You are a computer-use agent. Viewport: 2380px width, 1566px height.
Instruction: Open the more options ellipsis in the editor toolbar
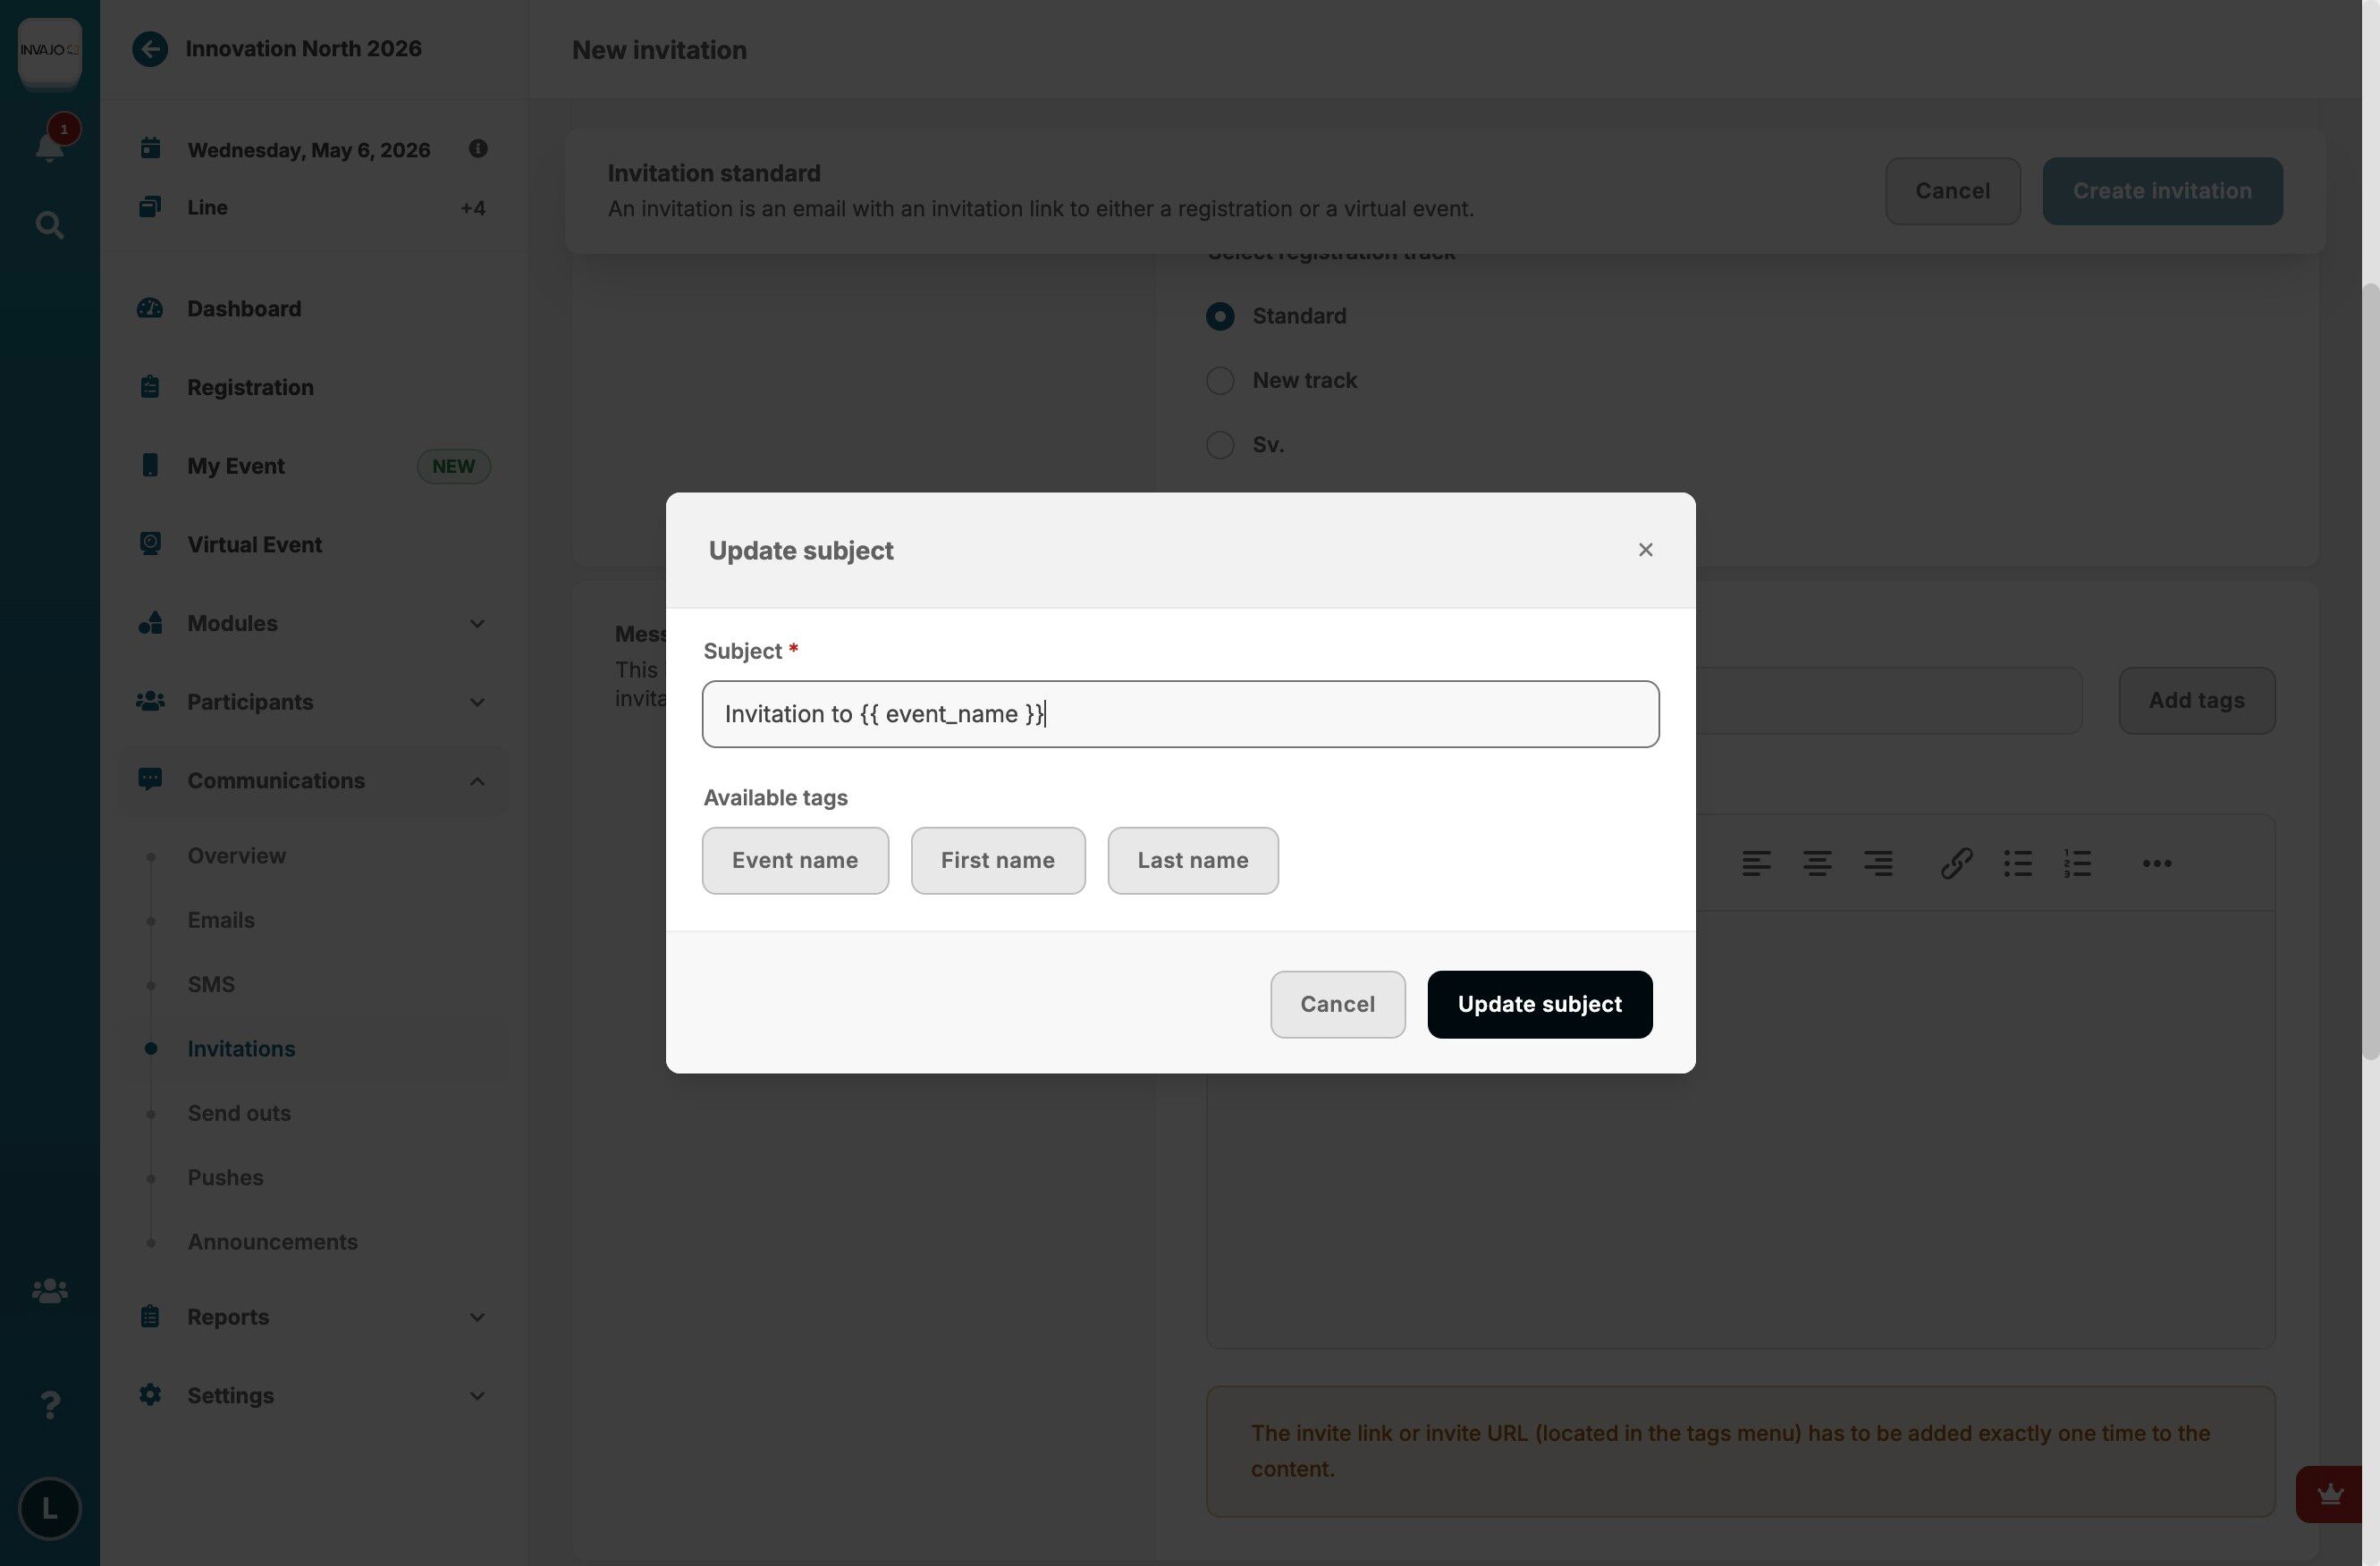[x=2156, y=863]
